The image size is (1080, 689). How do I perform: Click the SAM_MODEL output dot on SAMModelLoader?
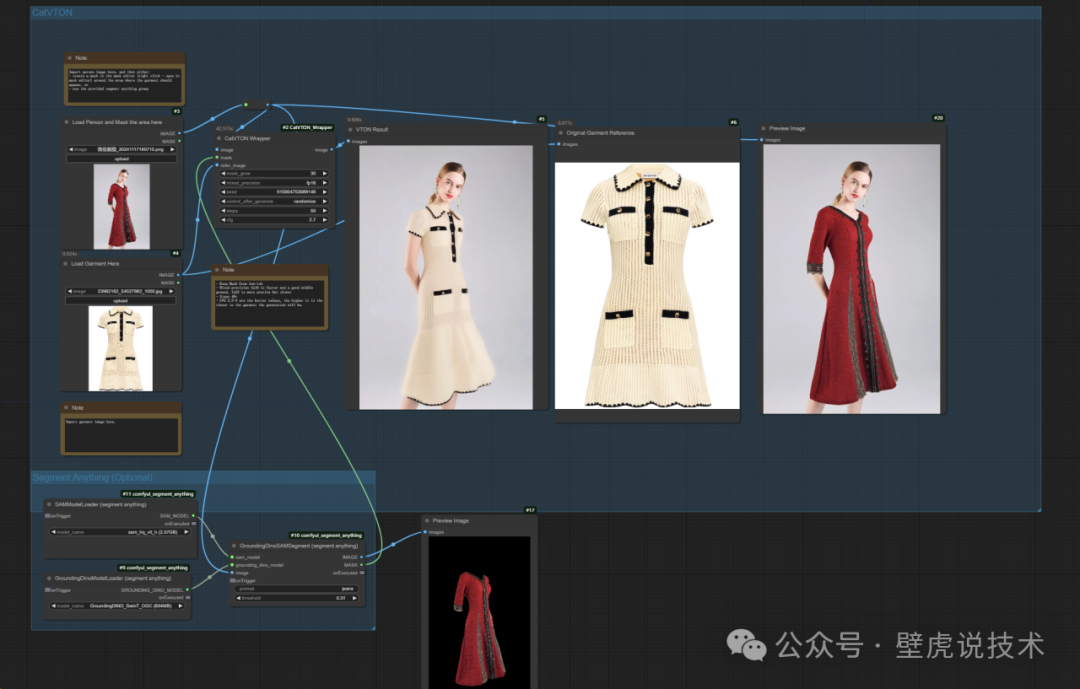tap(192, 515)
